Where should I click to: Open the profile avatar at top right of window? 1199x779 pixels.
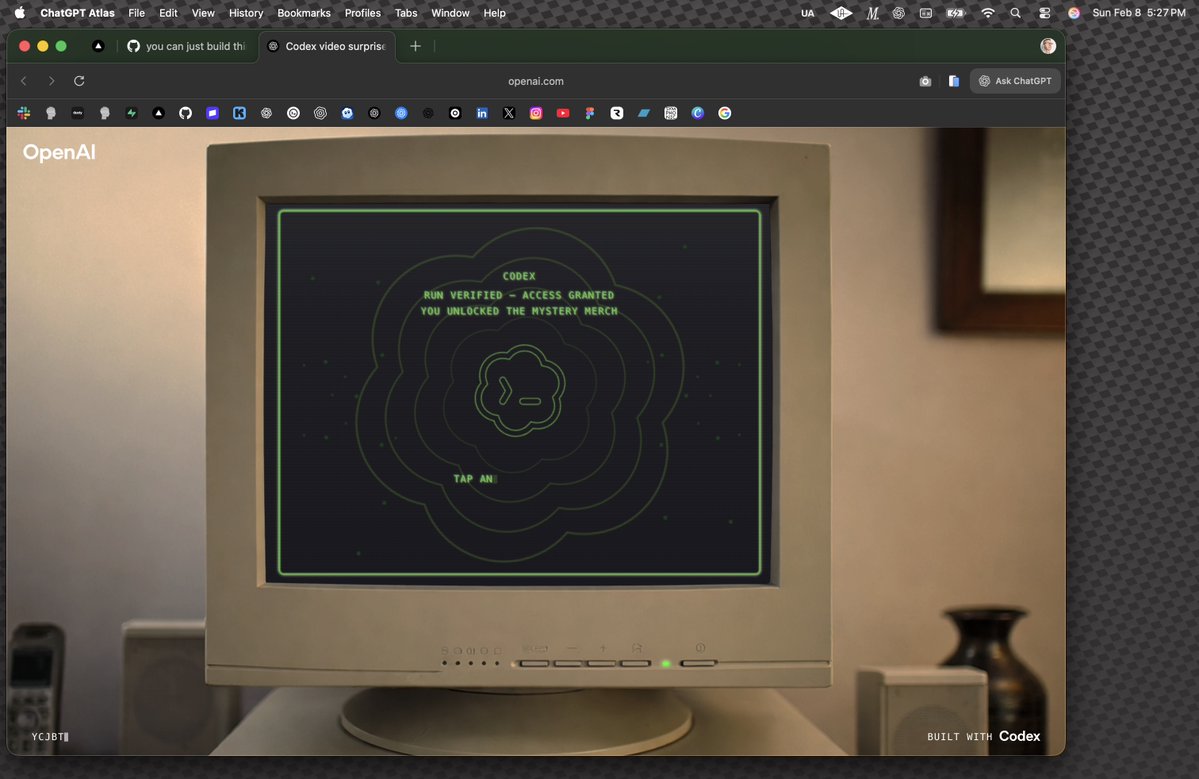tap(1048, 46)
